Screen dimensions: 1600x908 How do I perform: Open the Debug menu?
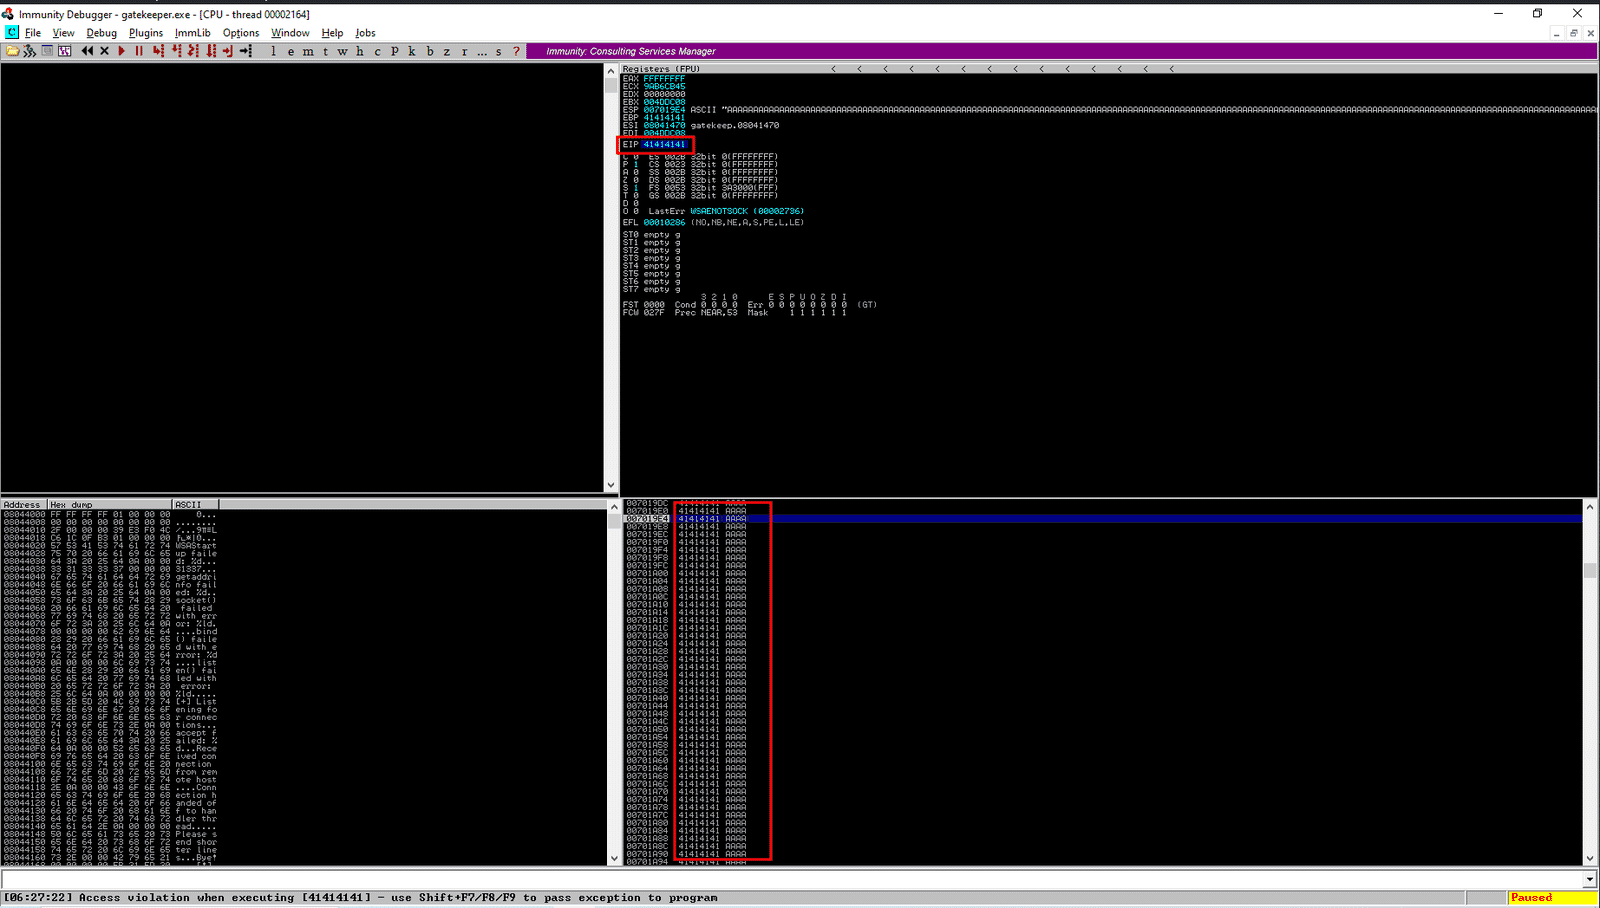(x=102, y=33)
